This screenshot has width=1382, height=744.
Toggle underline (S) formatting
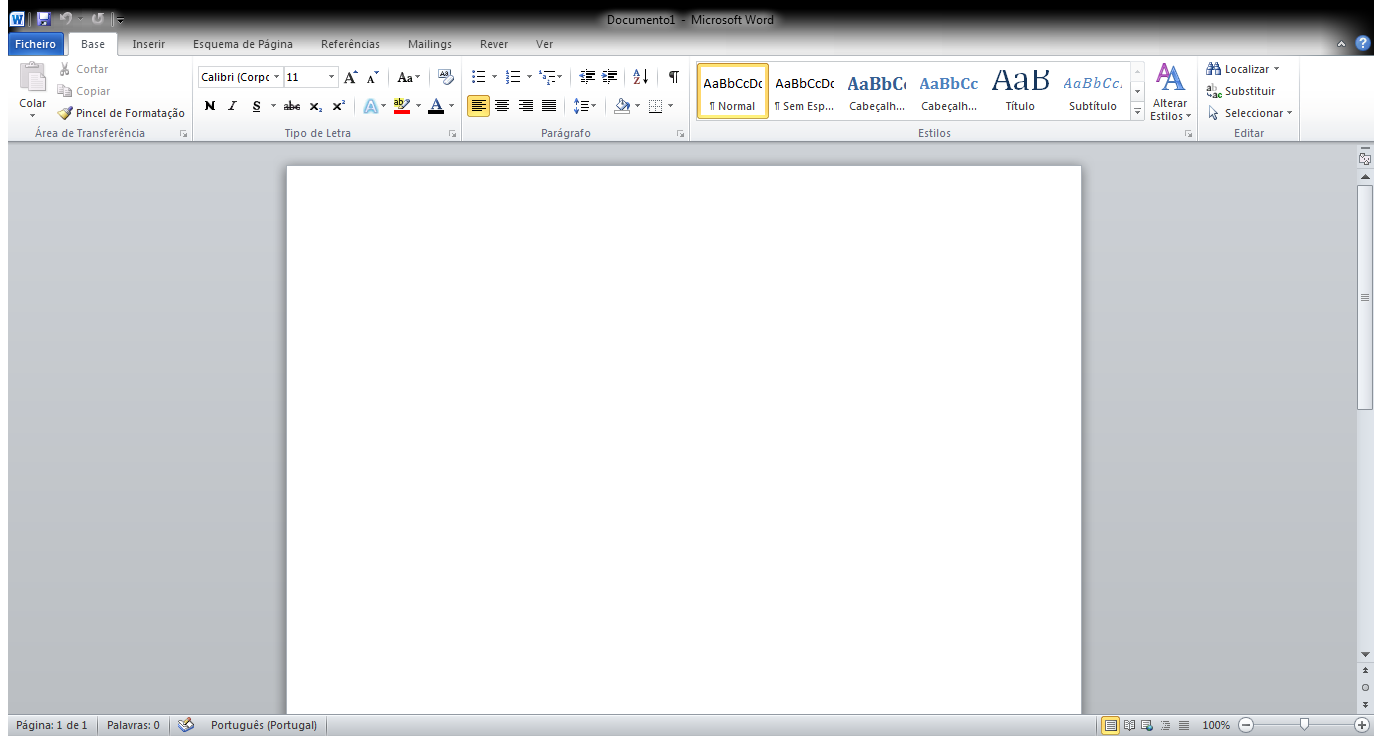click(256, 106)
